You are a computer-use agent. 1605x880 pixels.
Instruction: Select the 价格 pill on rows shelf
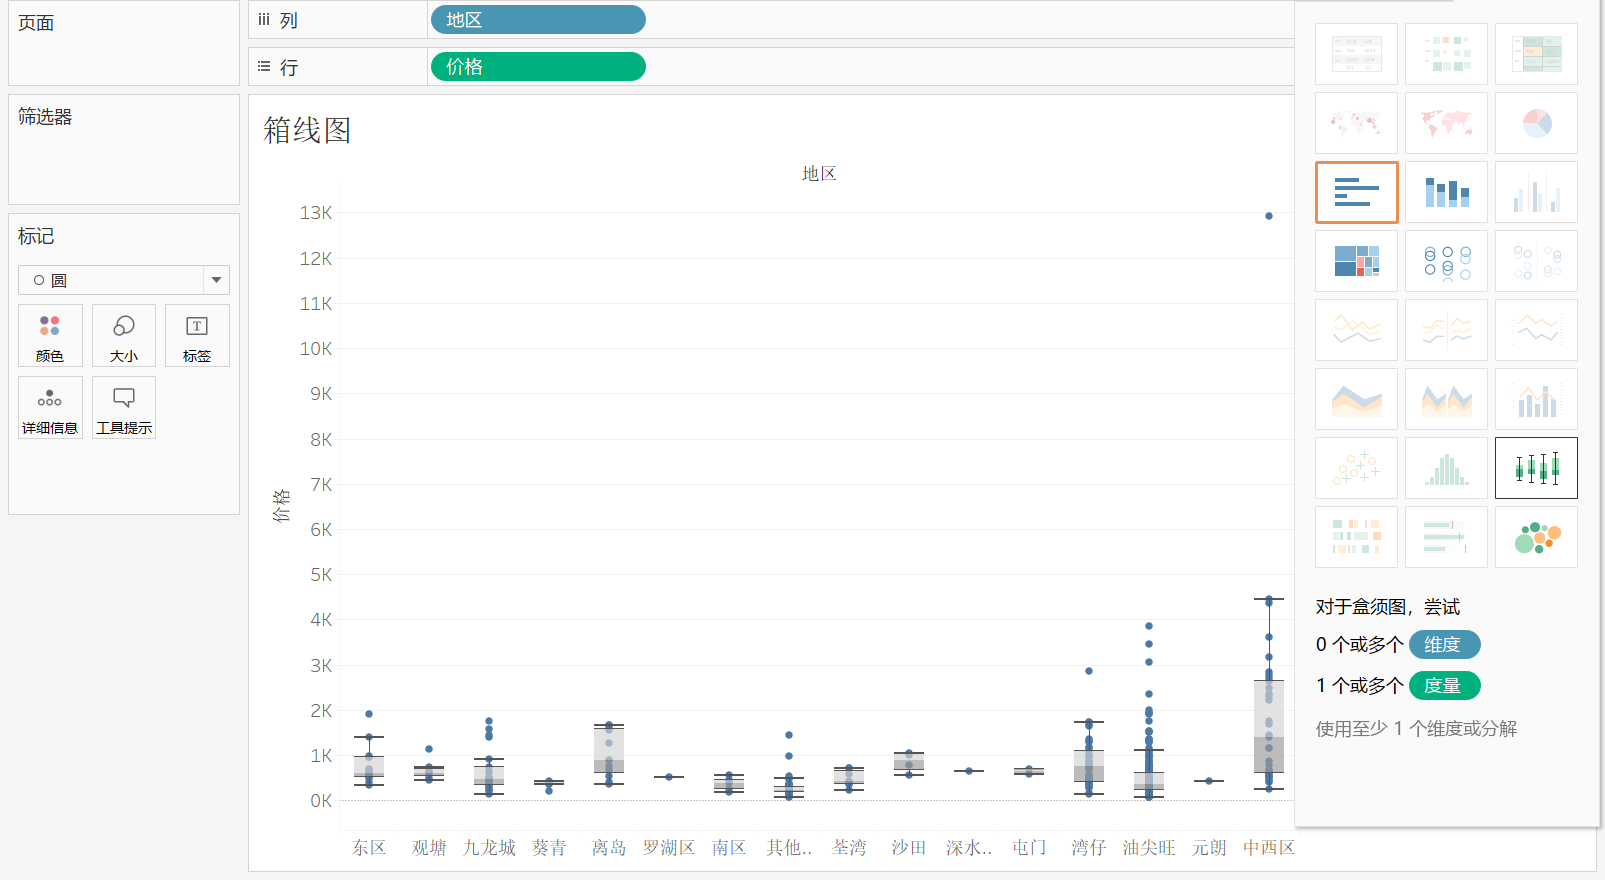pos(538,67)
